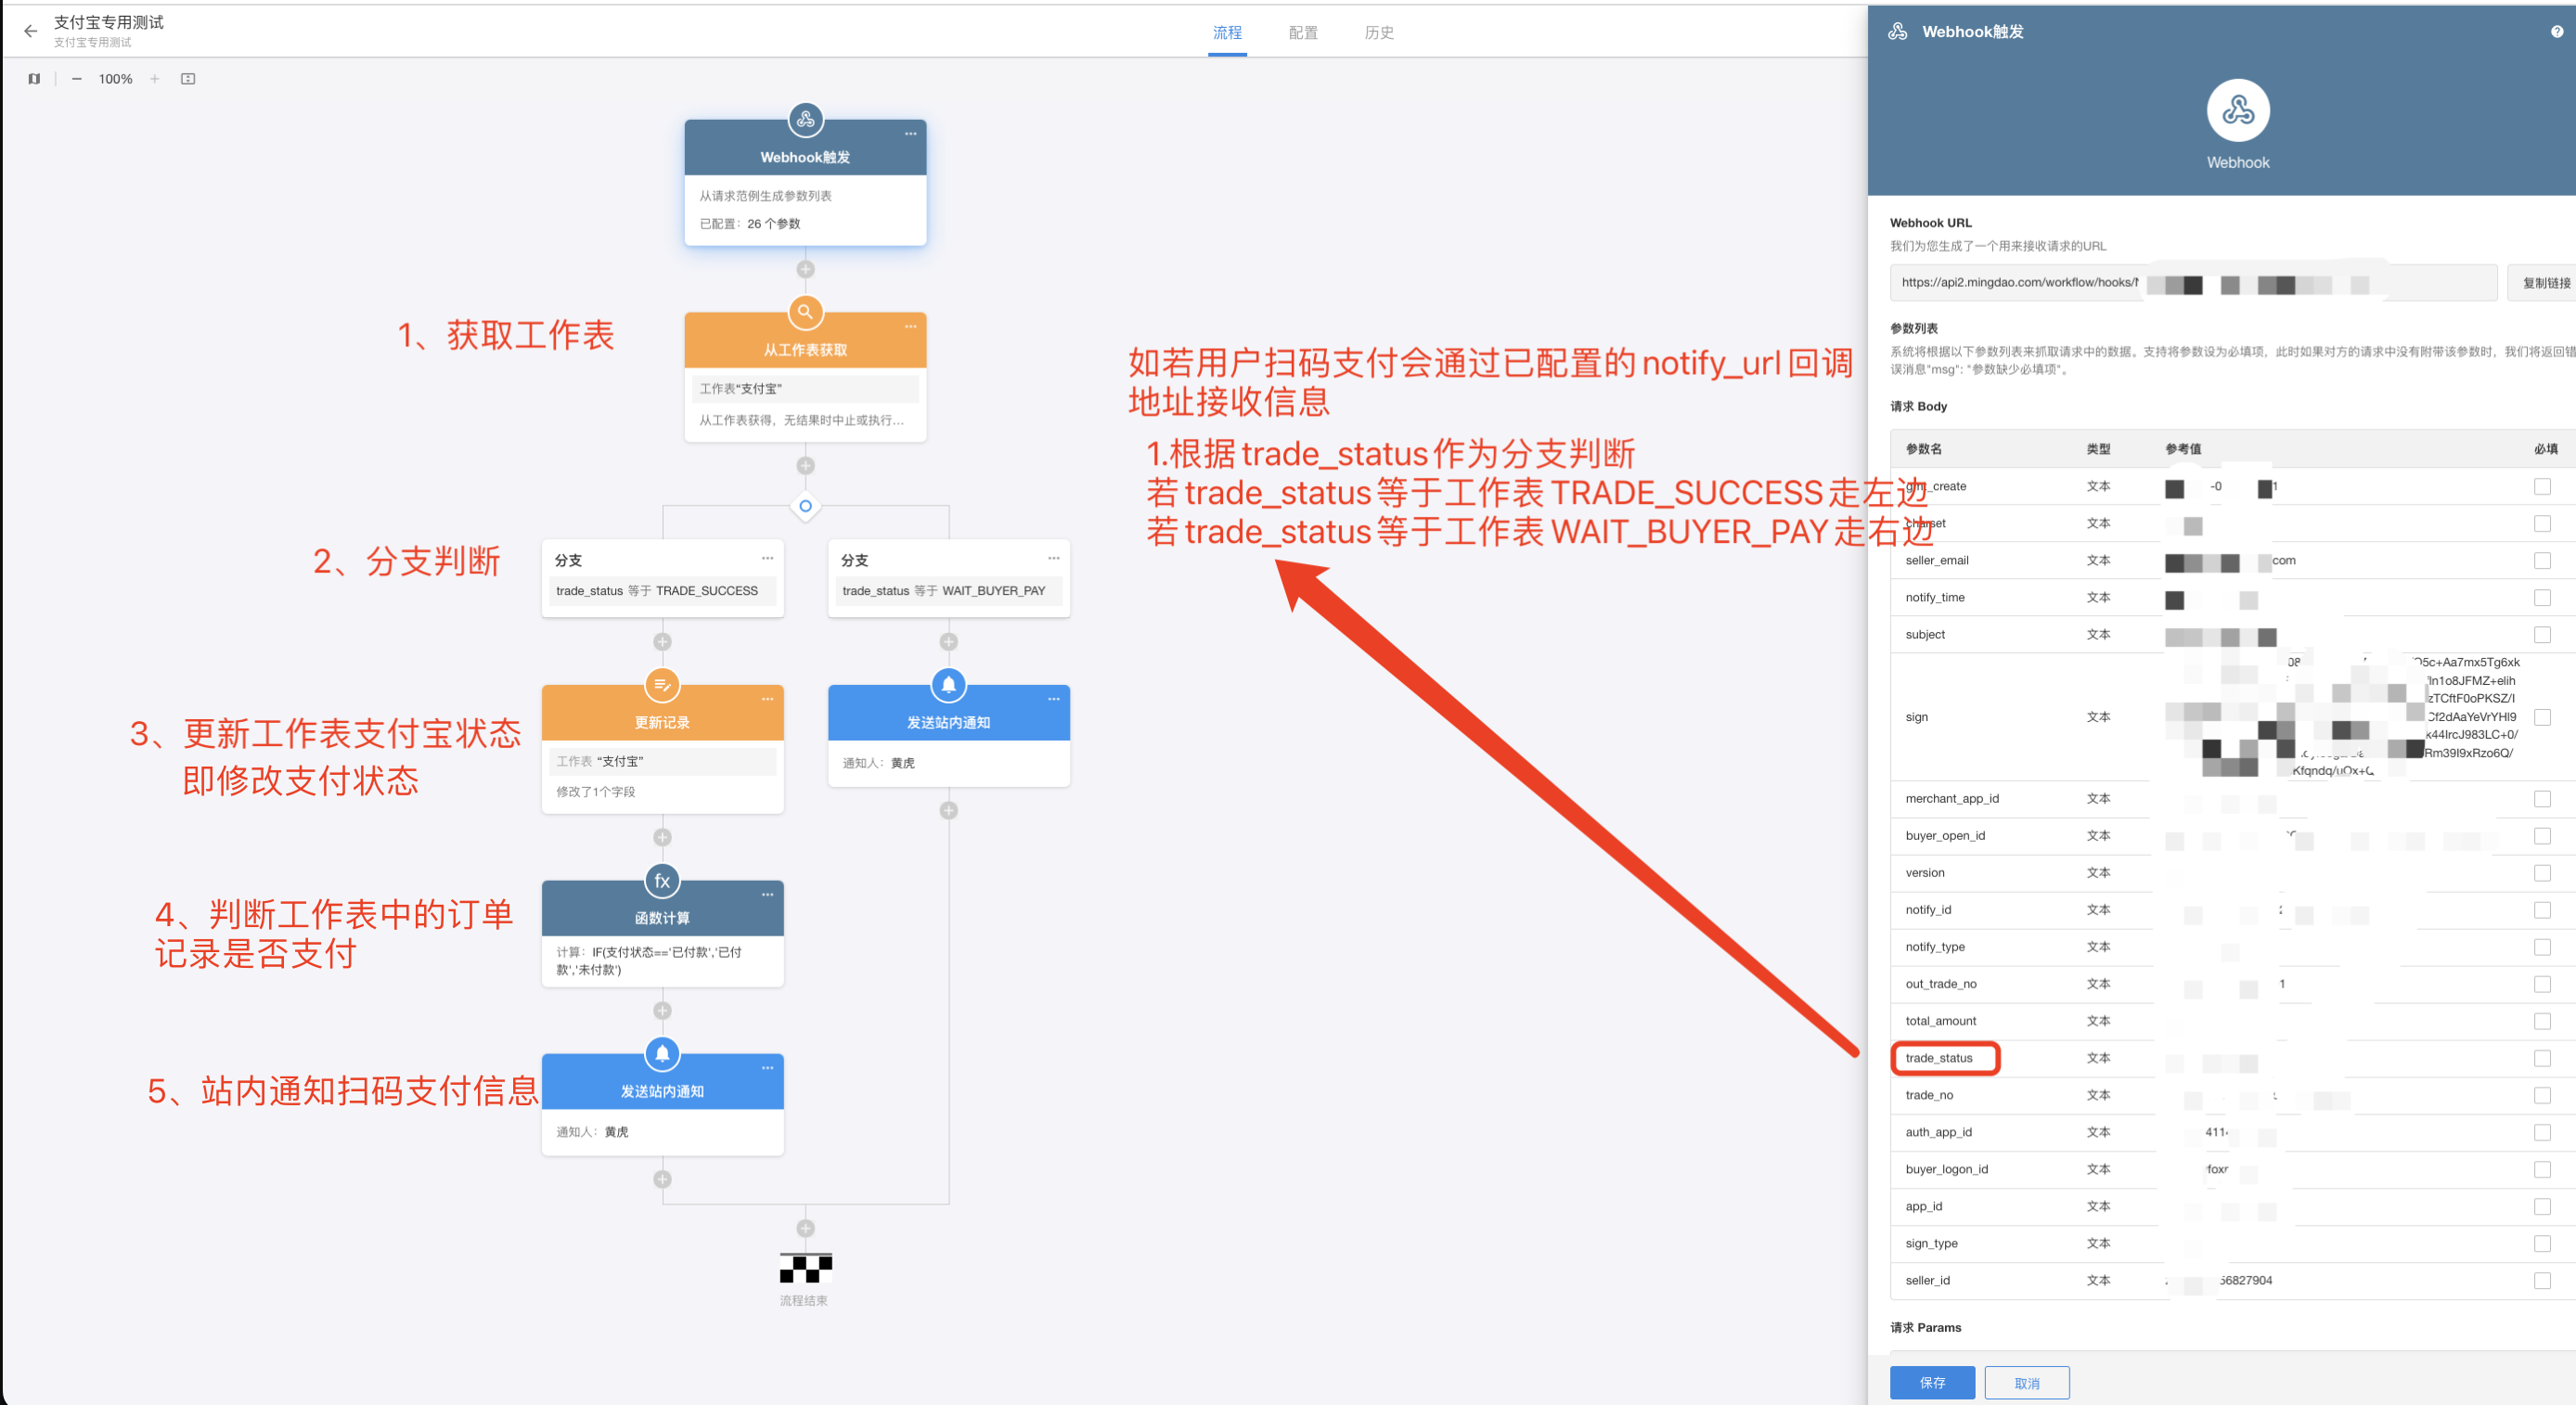
Task: Click the fx 函数计算 node icon
Action: point(662,881)
